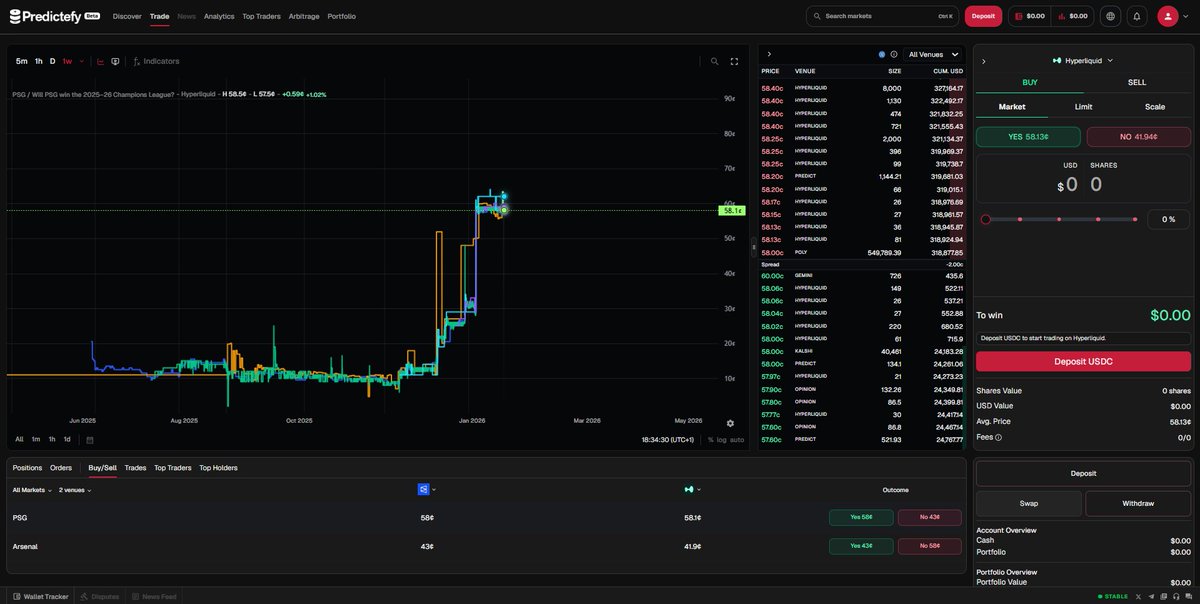Viewport: 1200px width, 604px height.
Task: Focus the Search markets field
Action: coord(882,16)
